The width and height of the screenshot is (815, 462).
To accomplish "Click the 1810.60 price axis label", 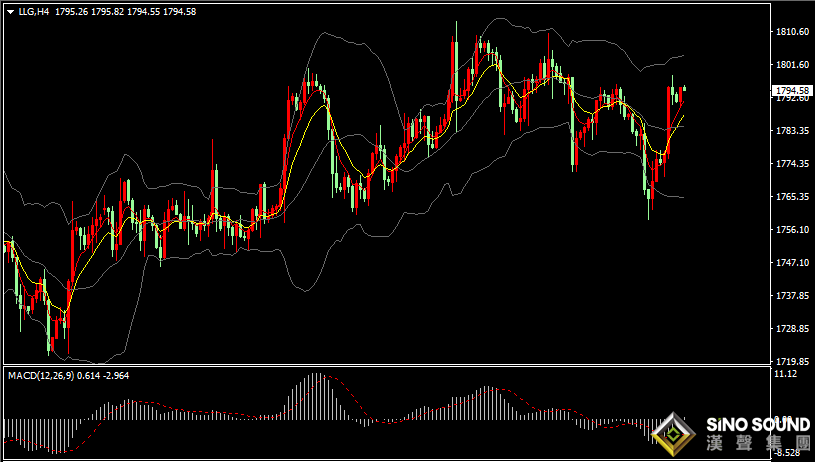I will [792, 32].
